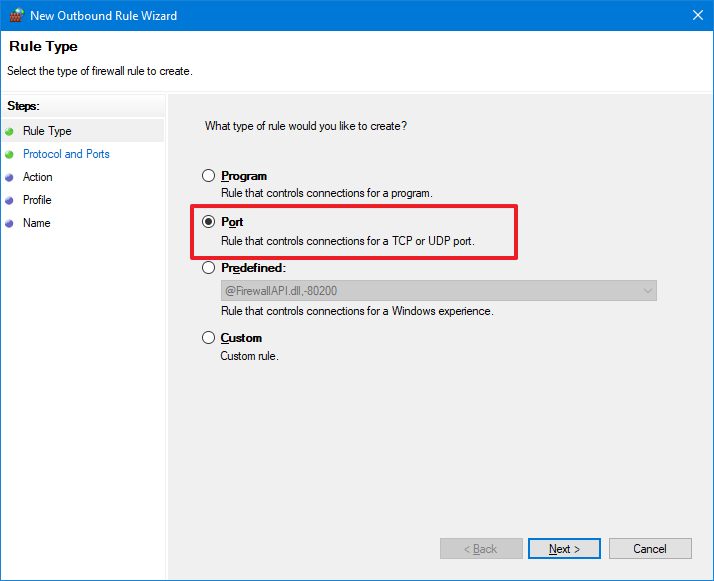Click the green bullet beside Rule Type

(x=10, y=131)
